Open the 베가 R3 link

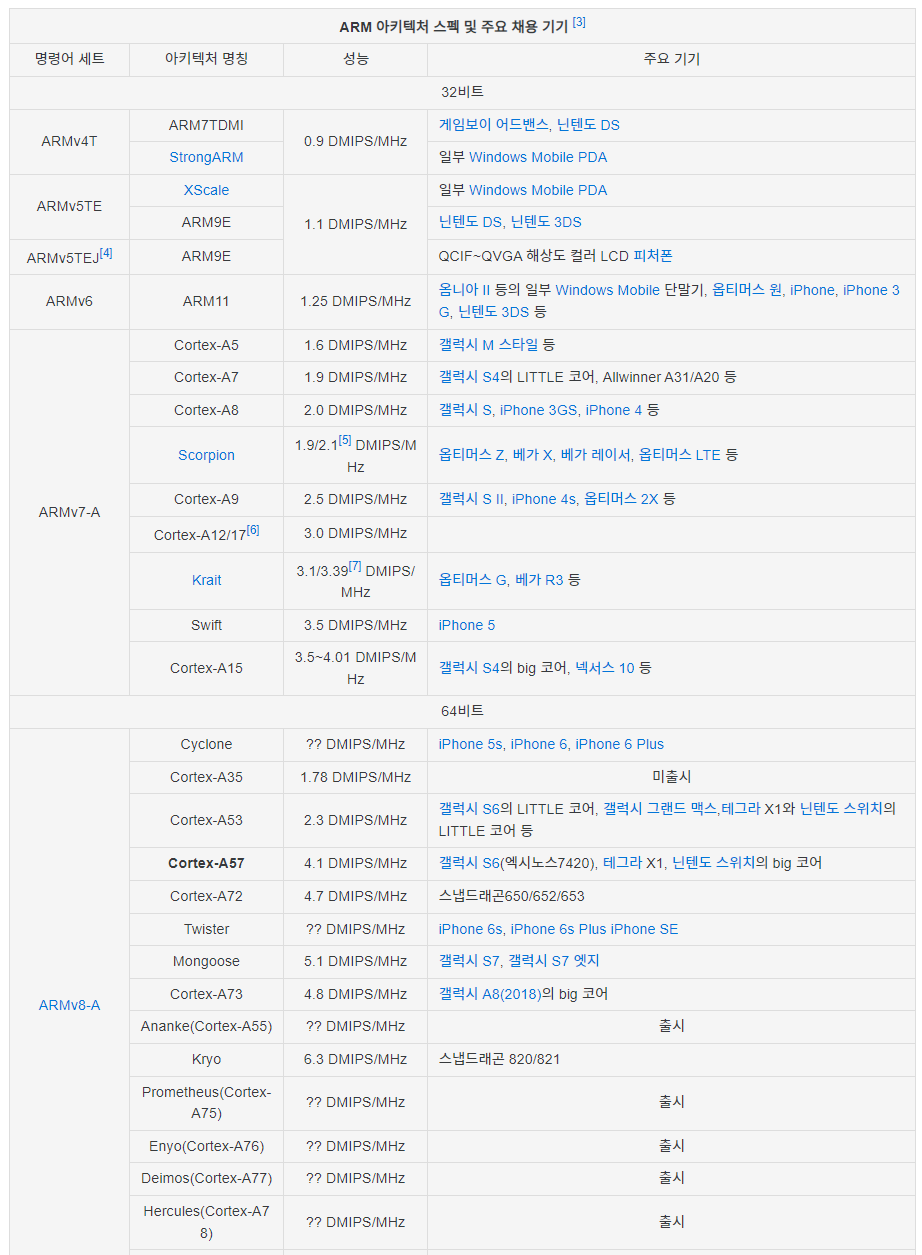tap(540, 580)
